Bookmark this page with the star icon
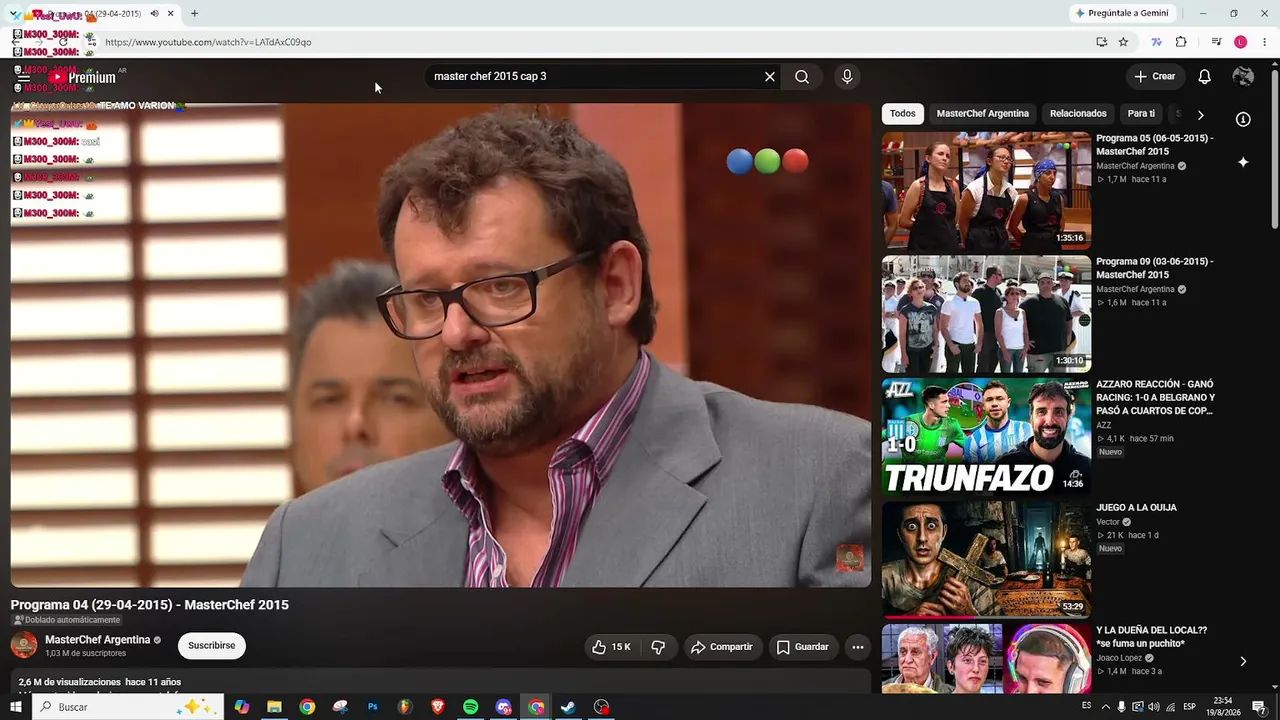Viewport: 1280px width, 720px height. 1123,42
